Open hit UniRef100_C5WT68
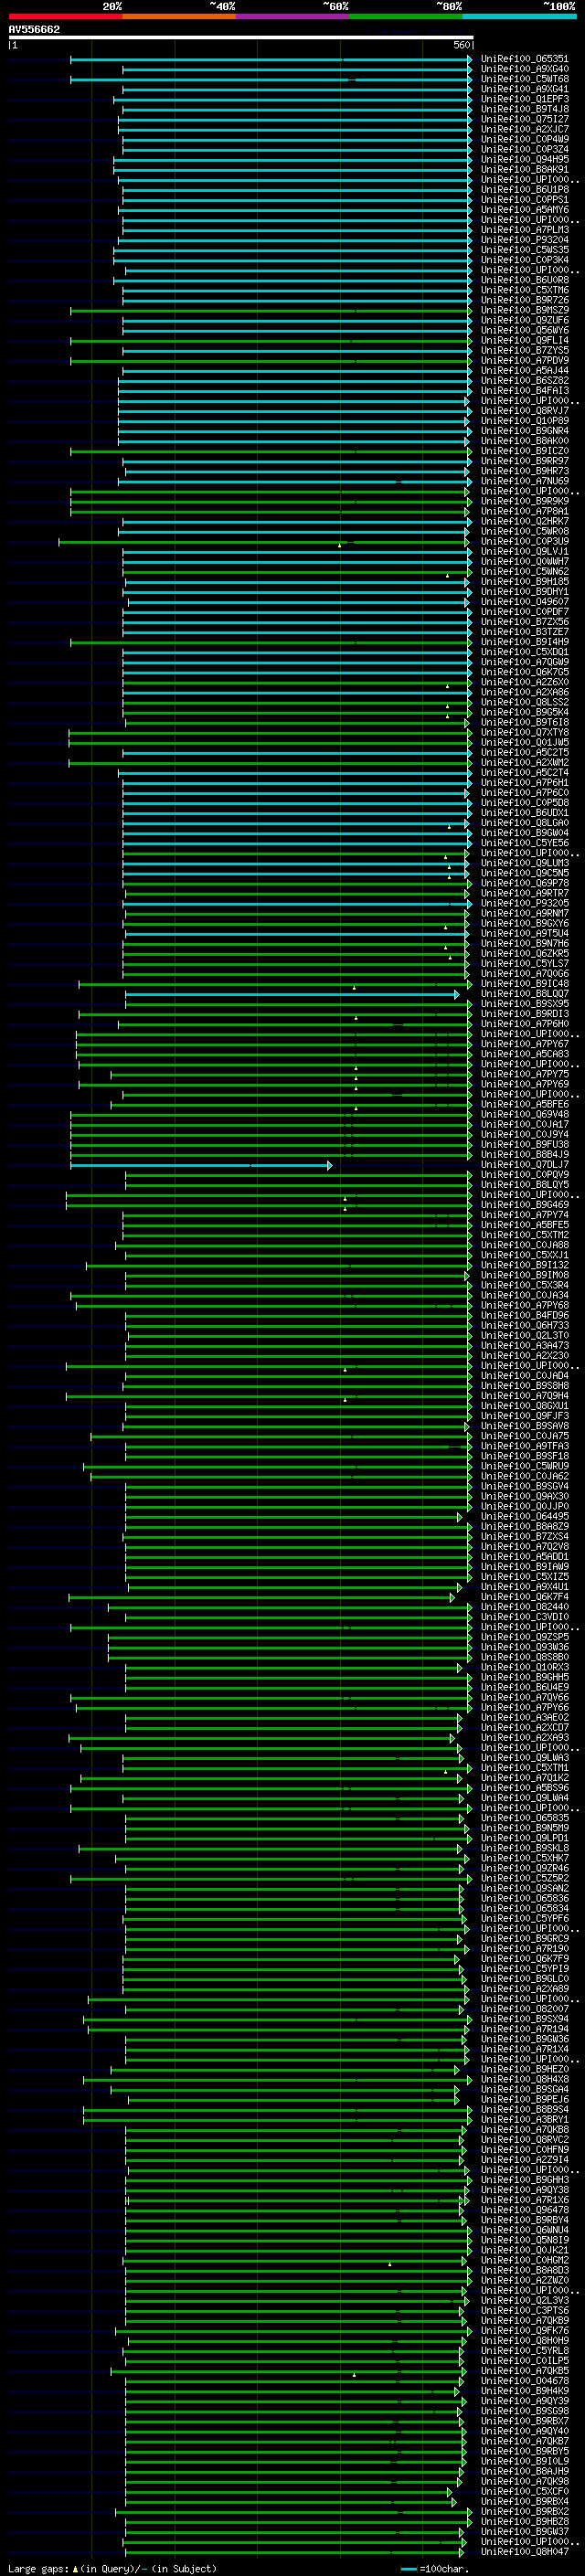Viewport: 585px width, 2576px height. pos(524,79)
